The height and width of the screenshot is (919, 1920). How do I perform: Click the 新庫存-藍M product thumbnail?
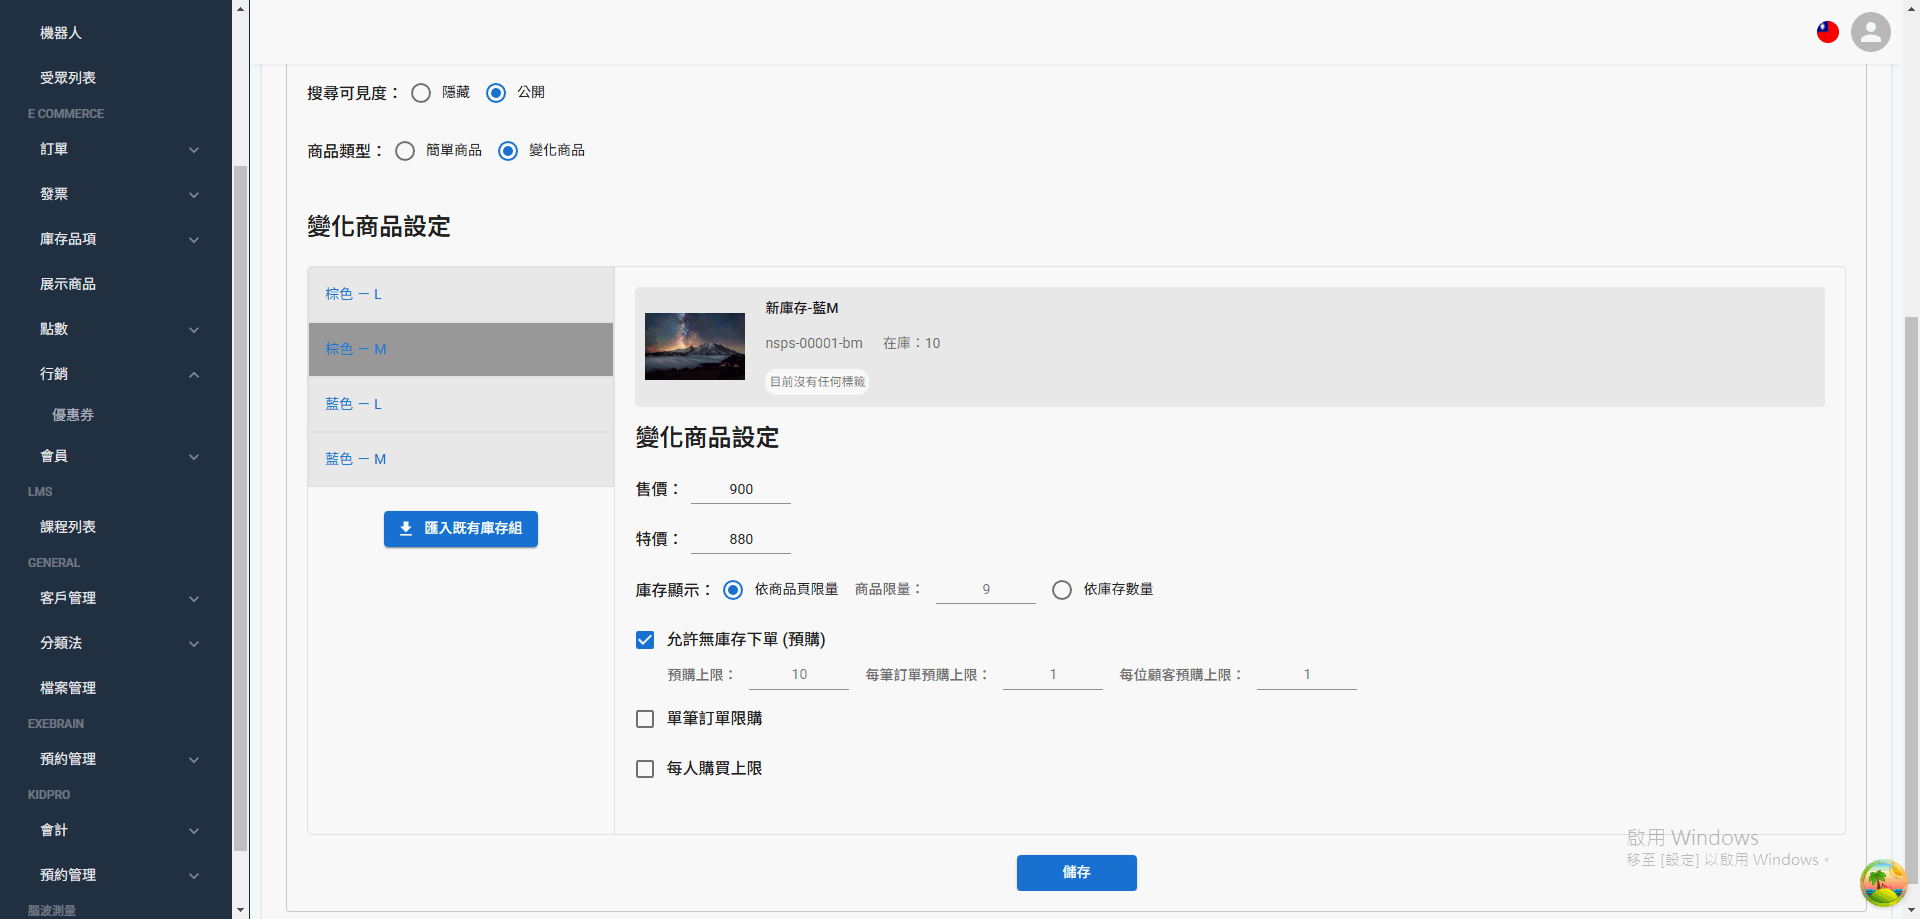tap(695, 347)
